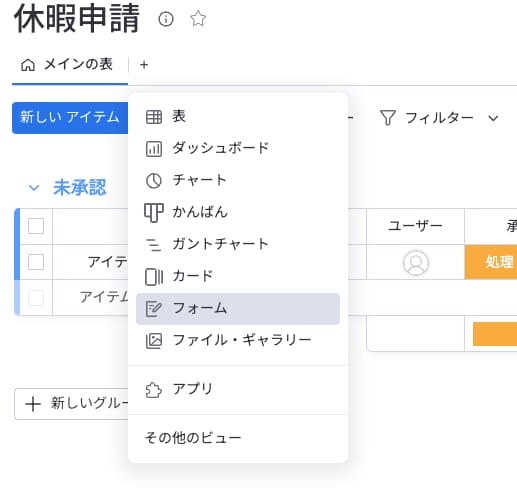Click the card icon beside カード

[x=154, y=277]
